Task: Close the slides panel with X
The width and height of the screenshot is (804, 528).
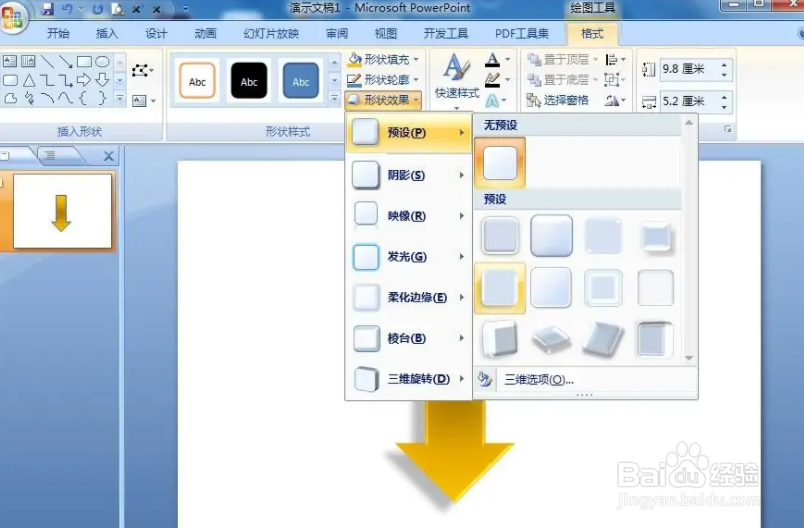Action: click(x=109, y=156)
